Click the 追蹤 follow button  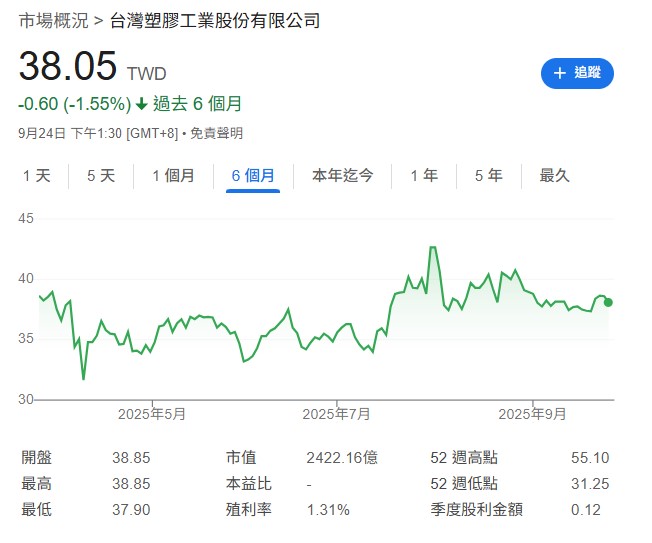577,73
